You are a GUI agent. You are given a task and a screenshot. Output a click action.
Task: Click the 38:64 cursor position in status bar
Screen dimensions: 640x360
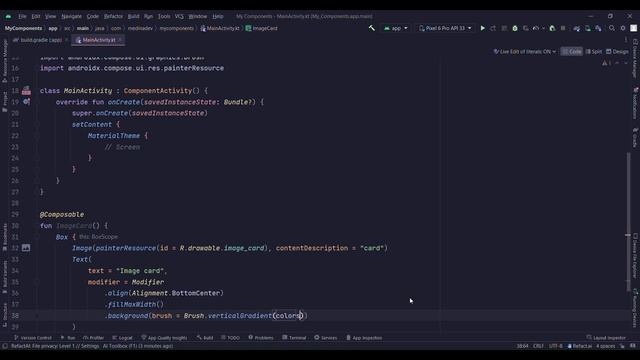(x=522, y=346)
